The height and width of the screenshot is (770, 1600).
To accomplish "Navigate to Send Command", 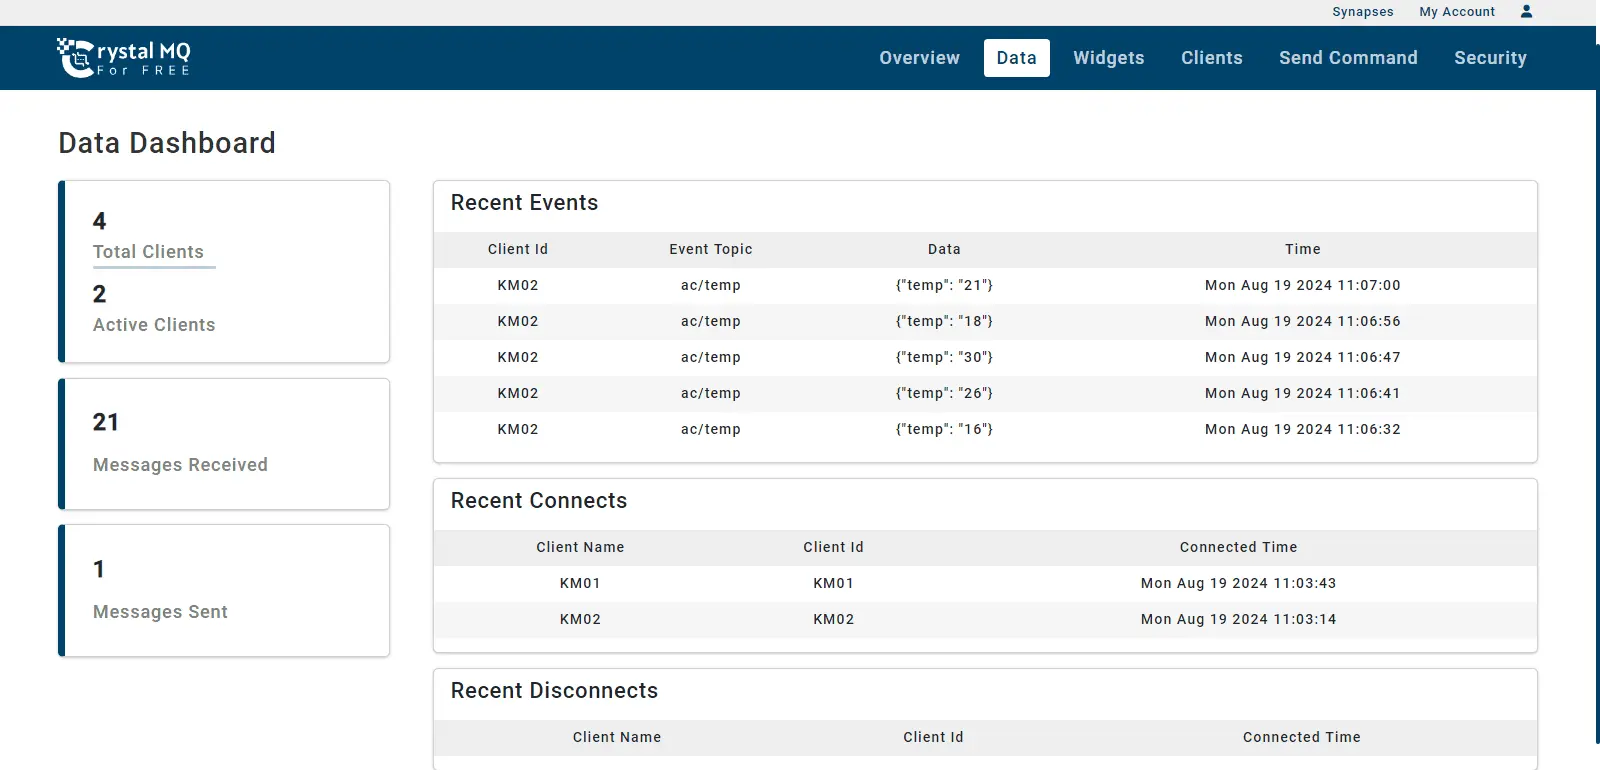I will point(1348,58).
